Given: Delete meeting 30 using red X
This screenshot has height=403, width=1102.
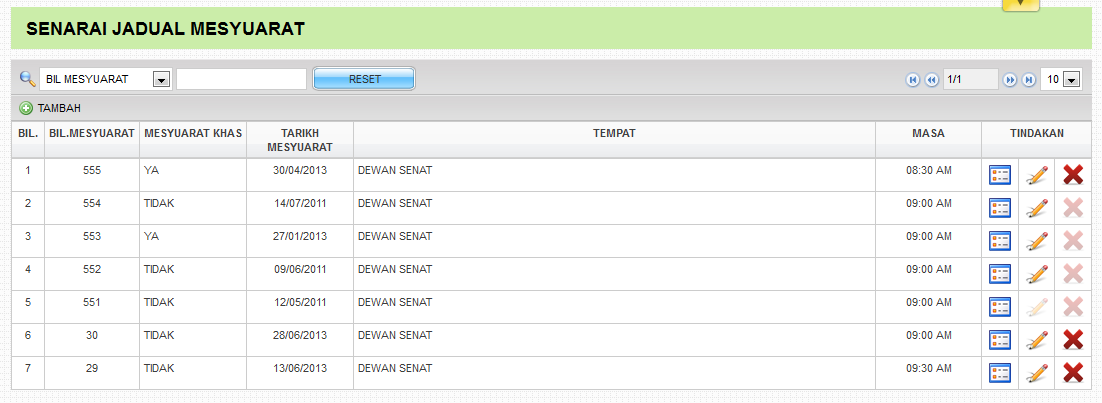Looking at the screenshot, I should coord(1073,340).
